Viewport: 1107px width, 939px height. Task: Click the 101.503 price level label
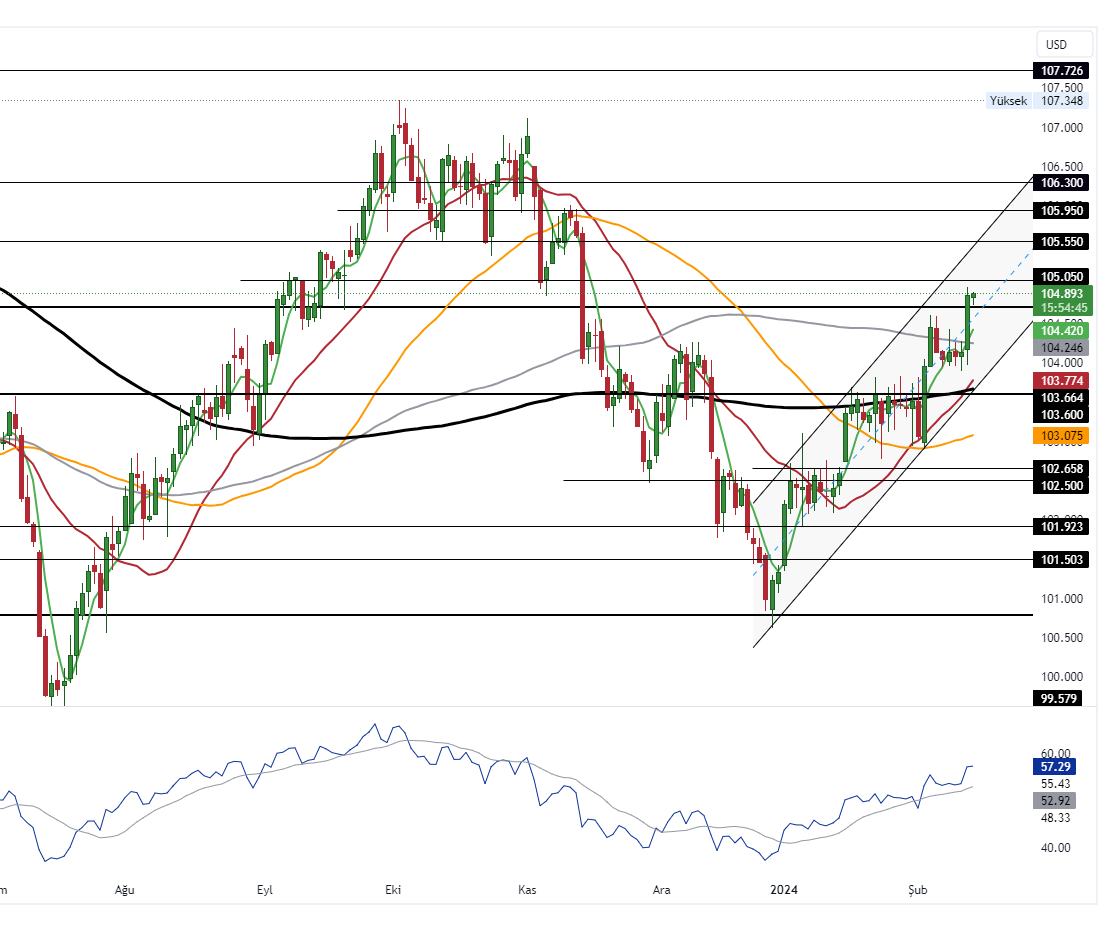pos(1062,560)
